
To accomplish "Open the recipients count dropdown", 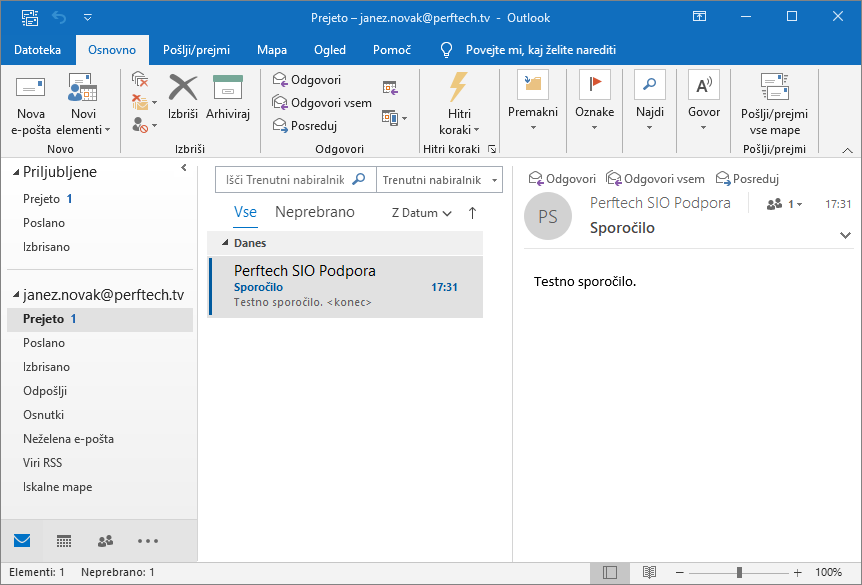I will point(784,205).
